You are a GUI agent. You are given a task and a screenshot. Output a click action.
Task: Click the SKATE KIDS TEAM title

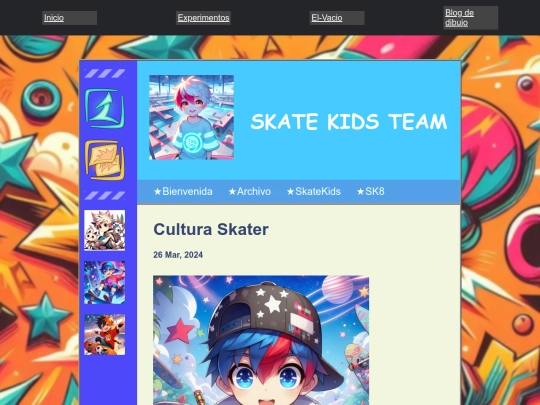pos(349,122)
